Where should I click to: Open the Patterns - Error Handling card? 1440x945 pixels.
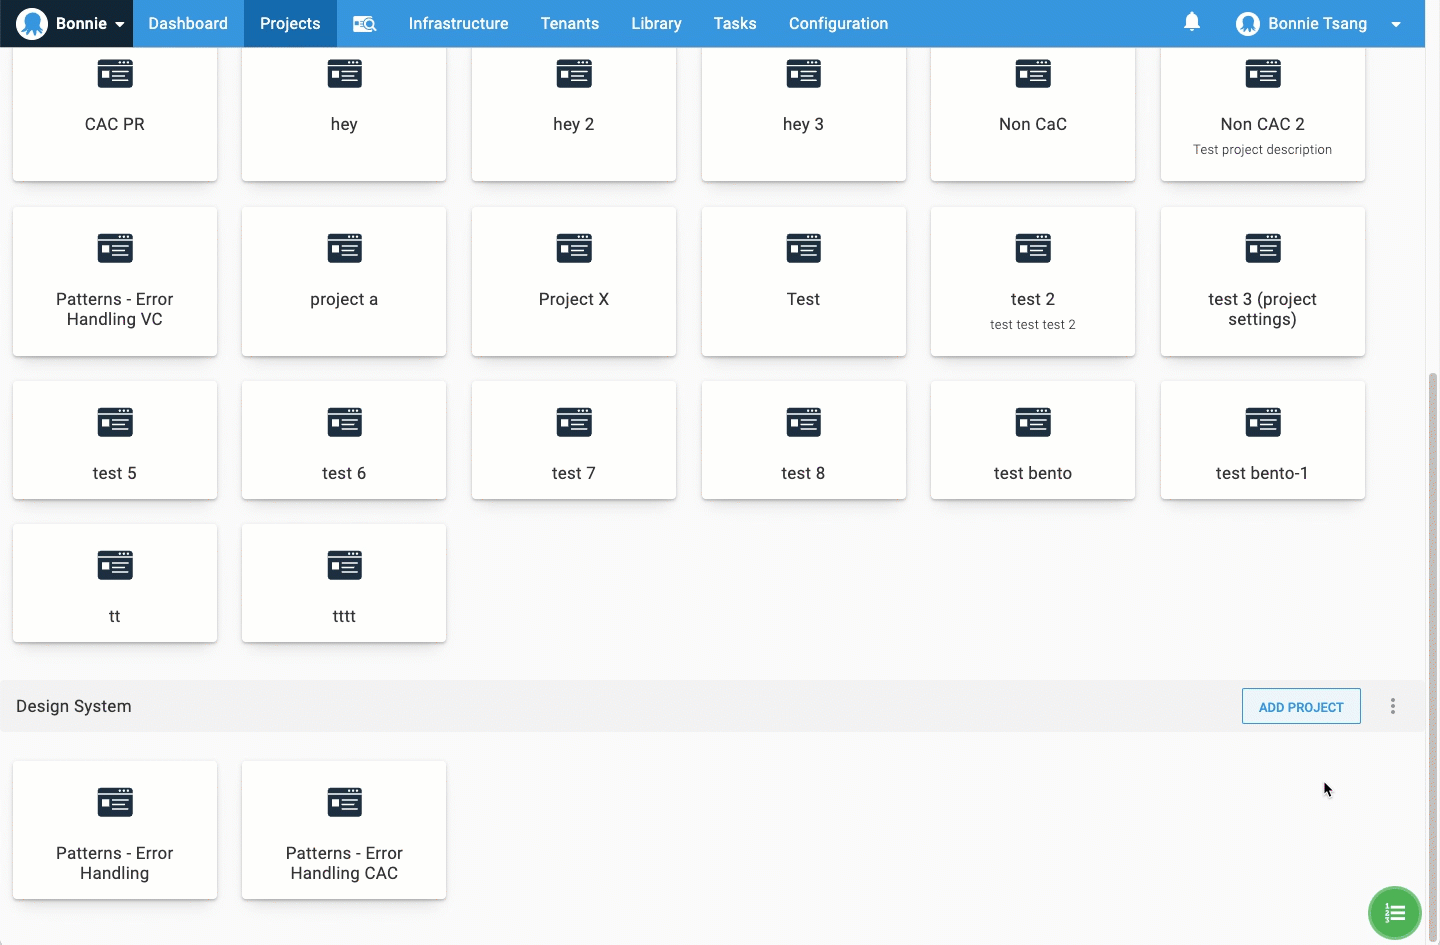tap(115, 830)
